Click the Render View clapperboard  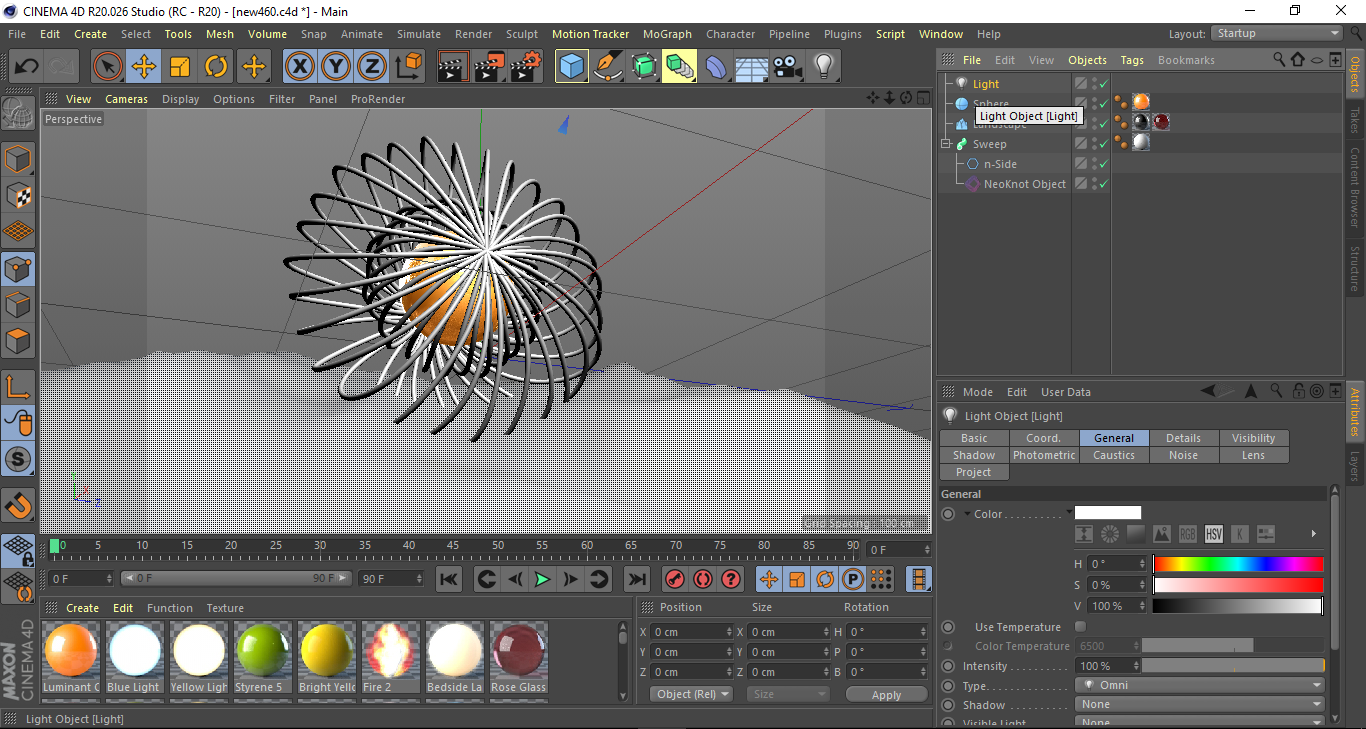click(454, 67)
